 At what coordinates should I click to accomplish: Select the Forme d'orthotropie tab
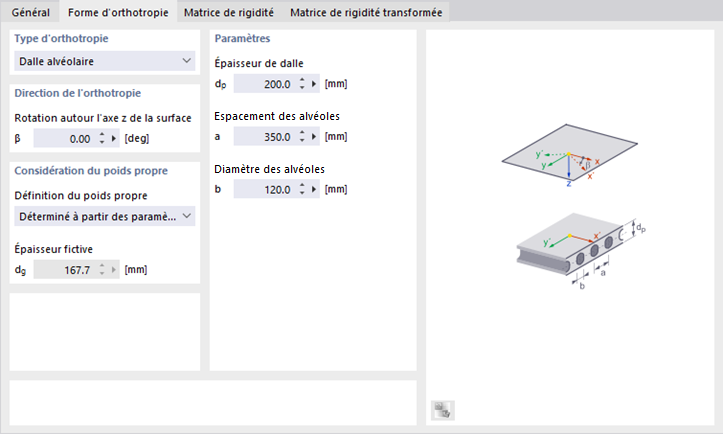118,12
